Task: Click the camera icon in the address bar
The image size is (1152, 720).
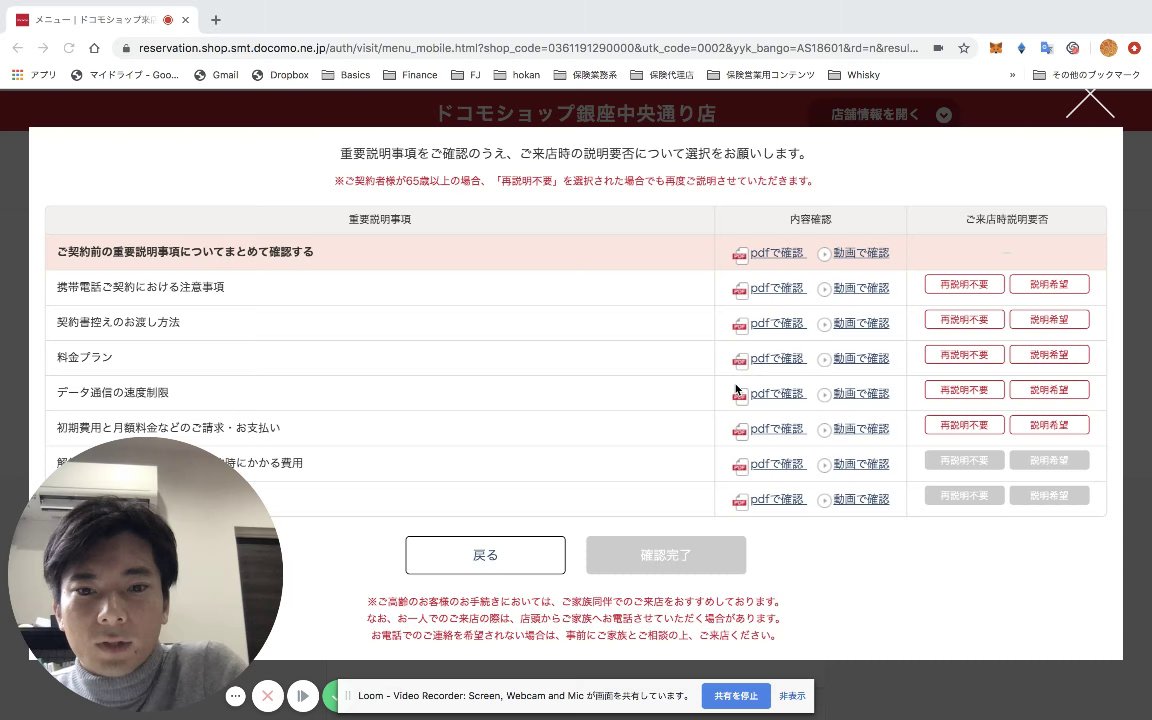Action: [x=938, y=48]
